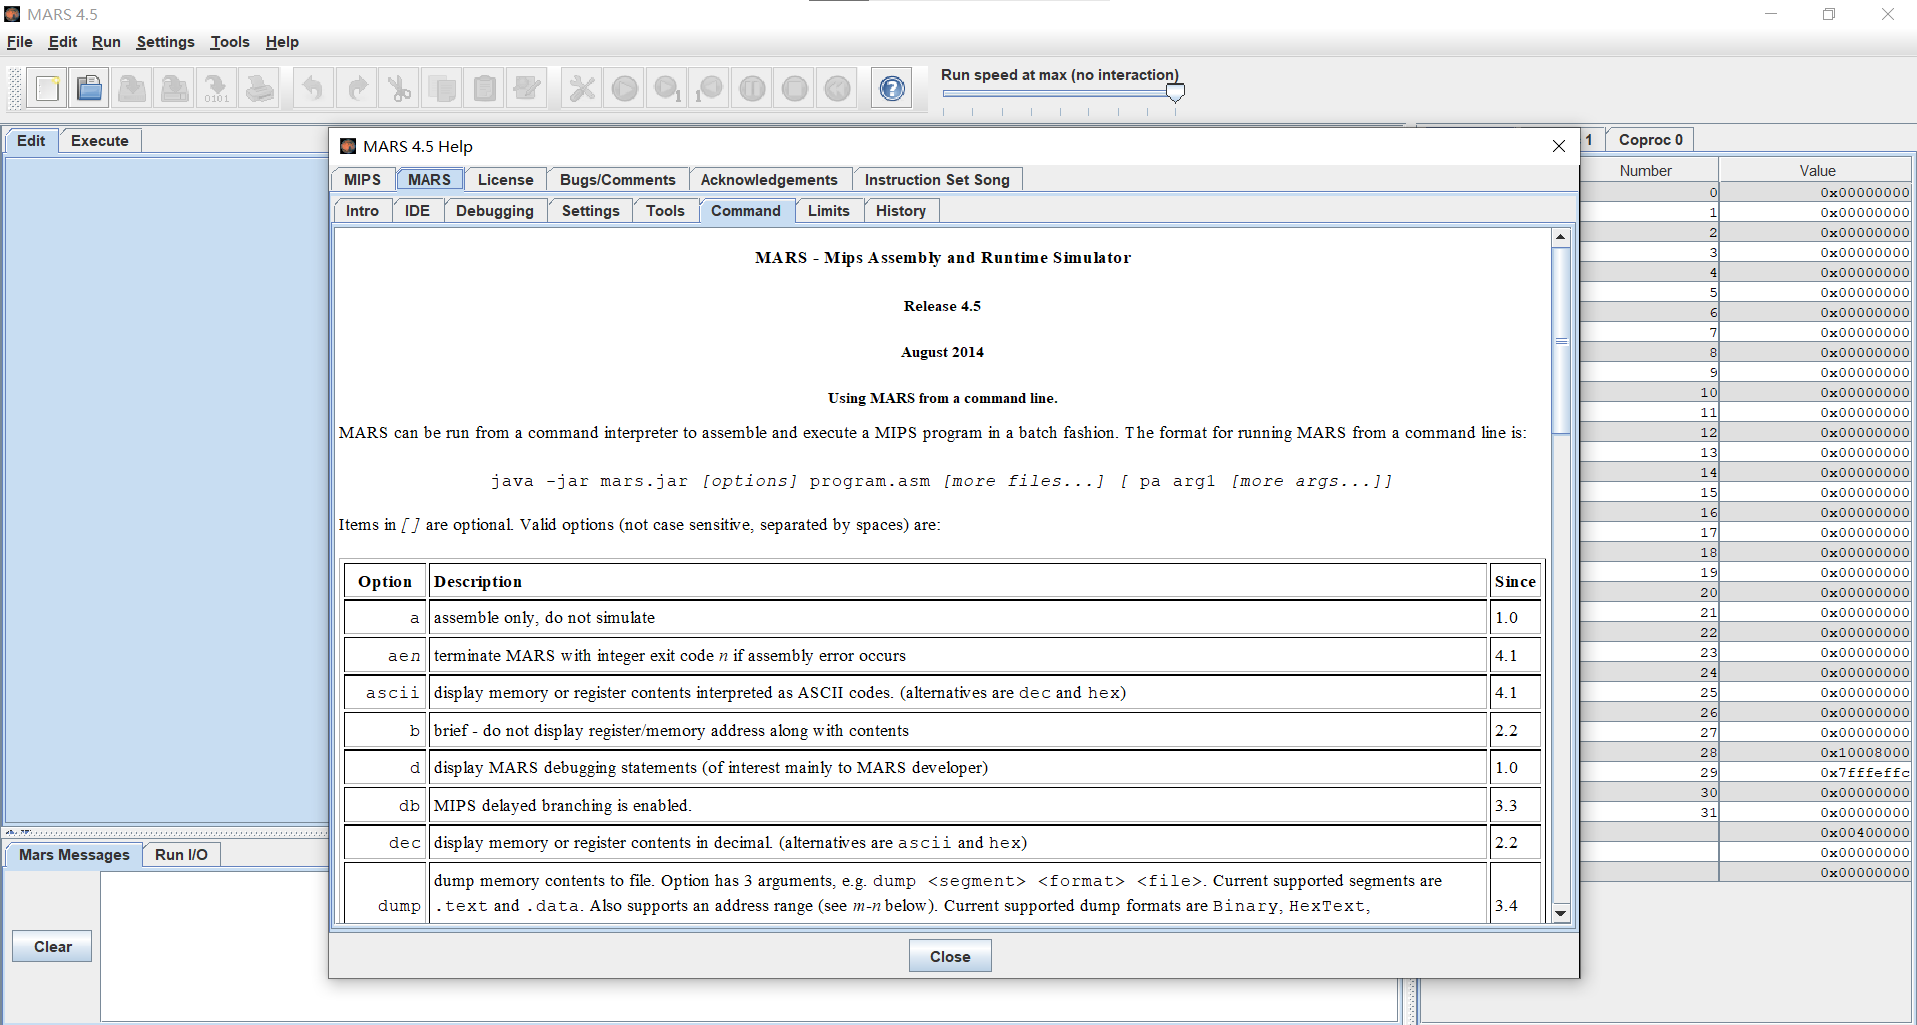Click the Stop execution icon
1917x1025 pixels.
[x=795, y=89]
